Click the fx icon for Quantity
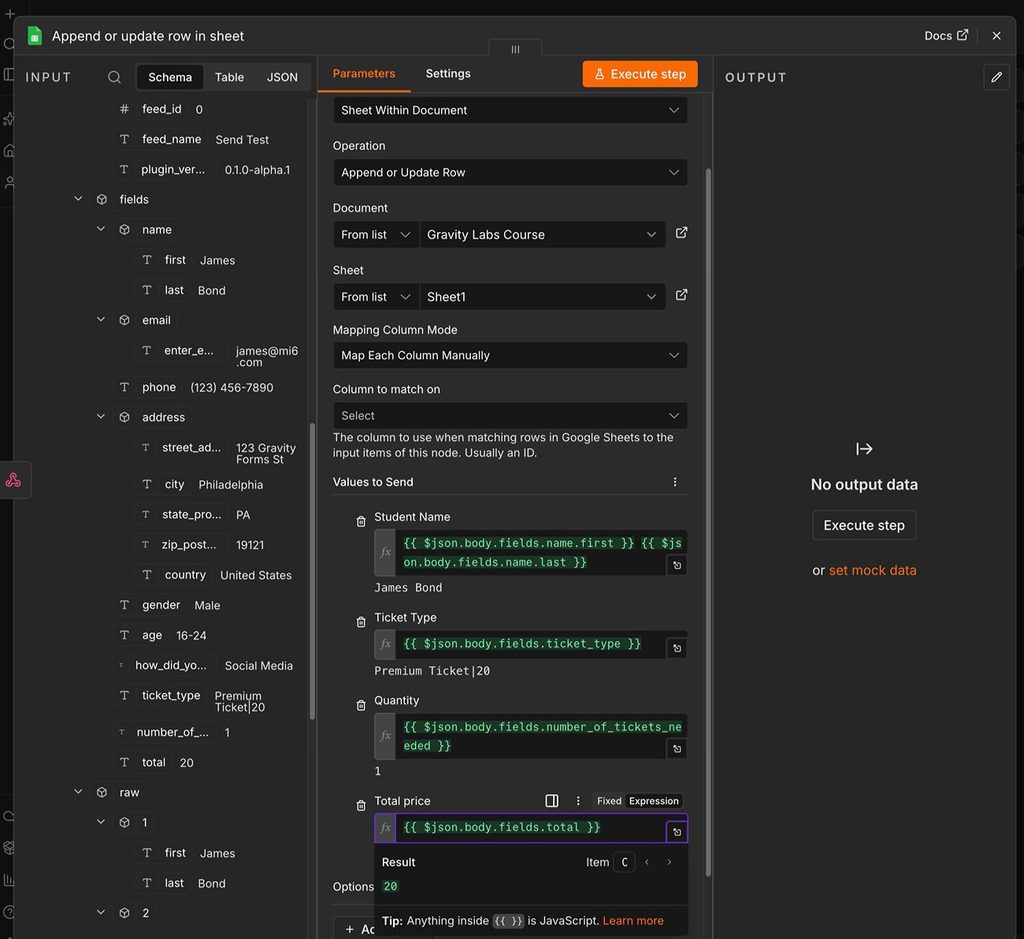The width and height of the screenshot is (1024, 939). click(385, 736)
